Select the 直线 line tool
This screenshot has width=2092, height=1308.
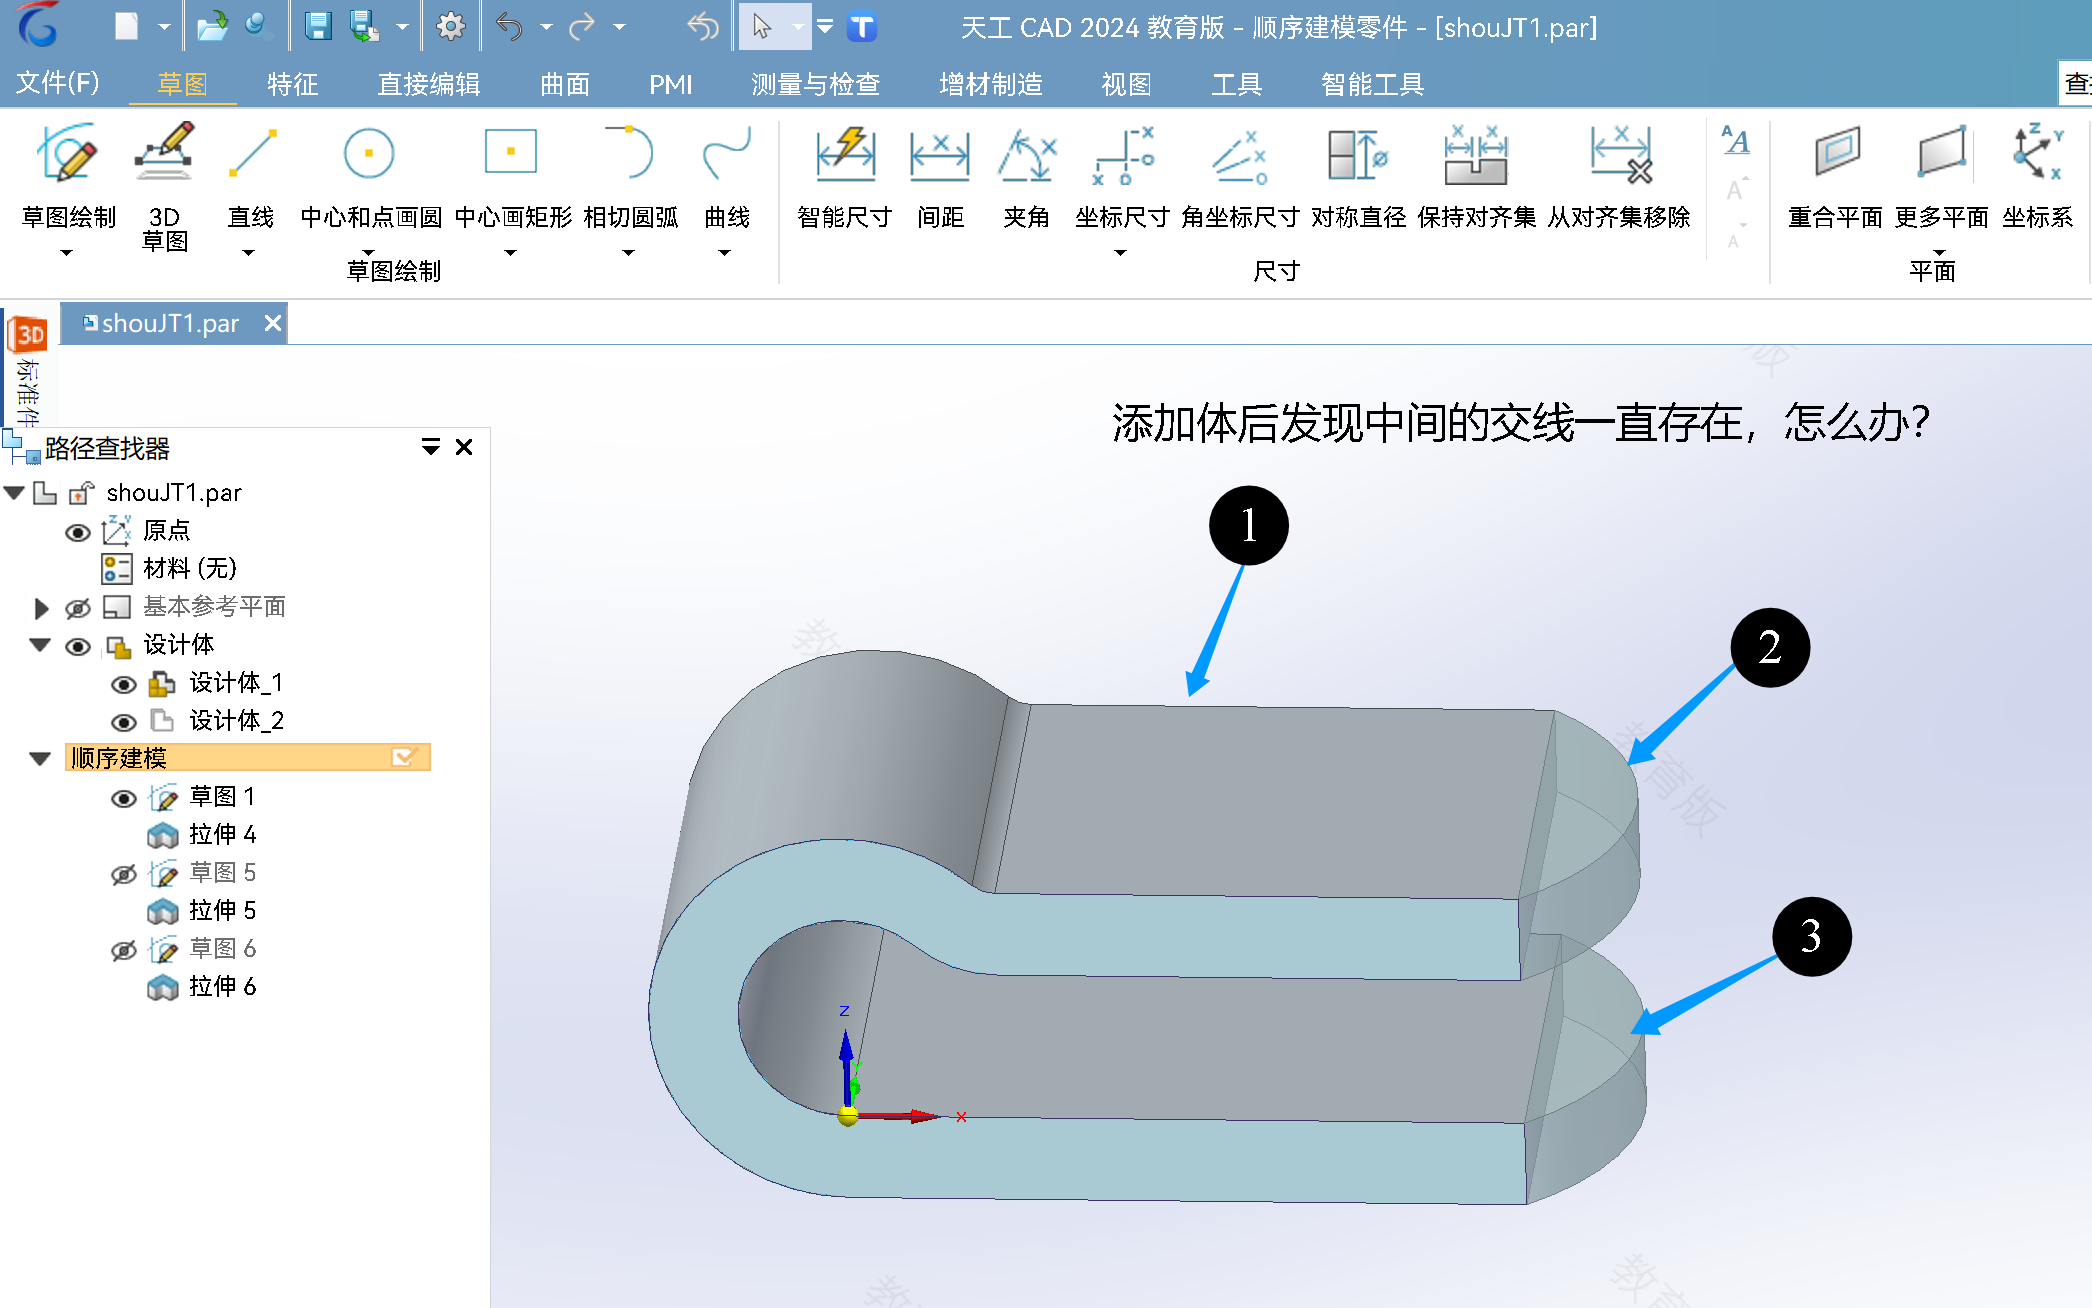[x=250, y=175]
